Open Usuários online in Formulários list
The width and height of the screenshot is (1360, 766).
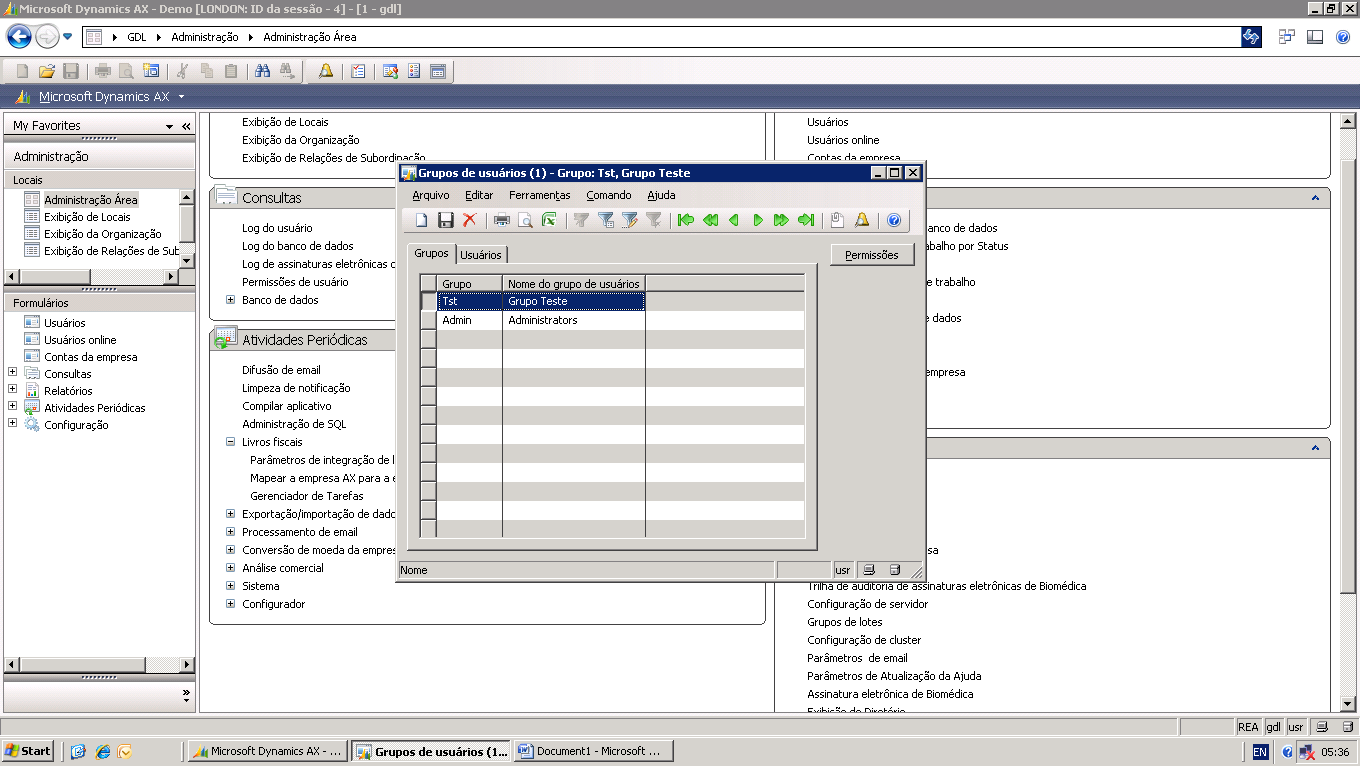[80, 340]
